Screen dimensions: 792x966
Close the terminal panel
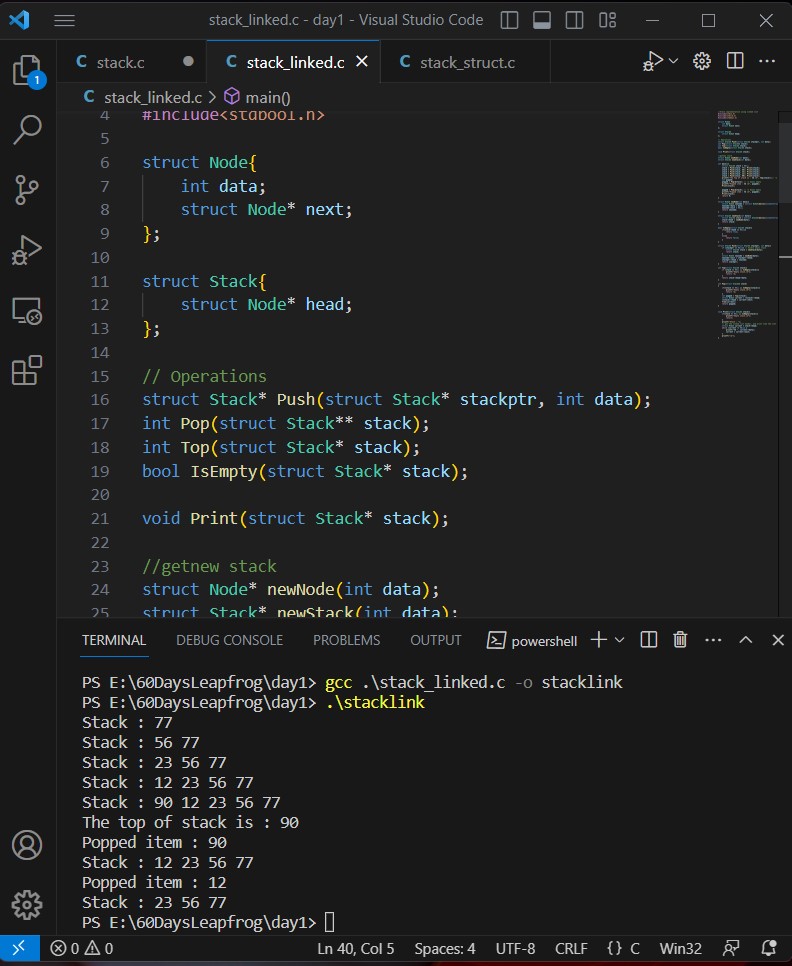[778, 640]
